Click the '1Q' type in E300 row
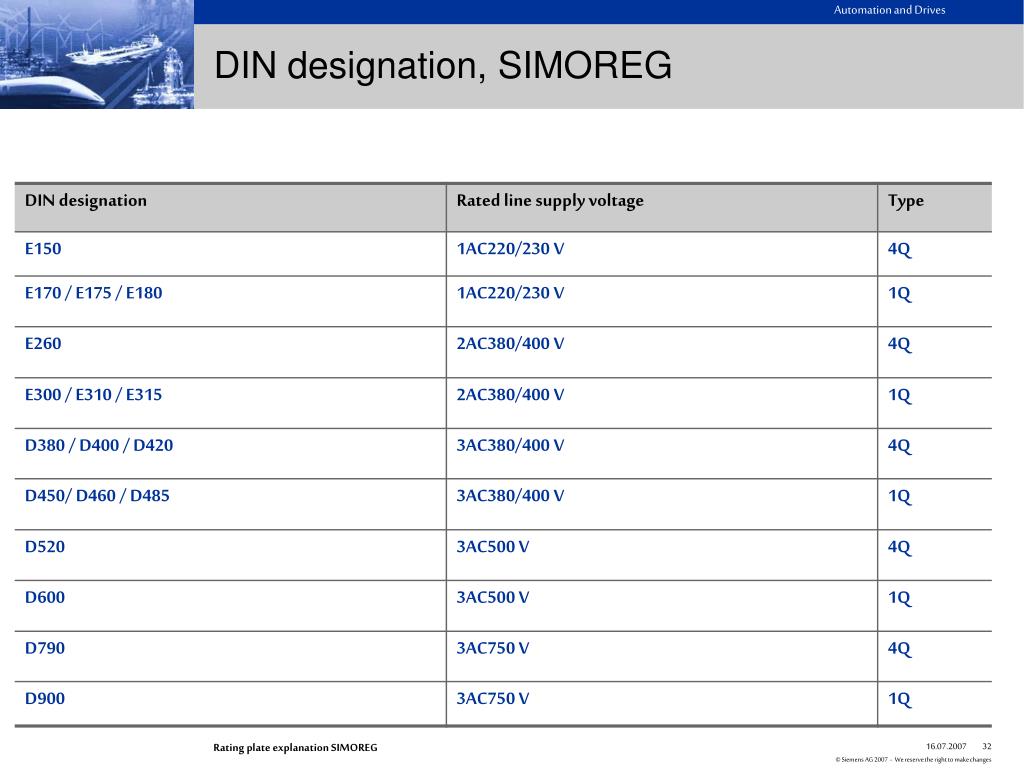This screenshot has height=768, width=1024. [899, 395]
